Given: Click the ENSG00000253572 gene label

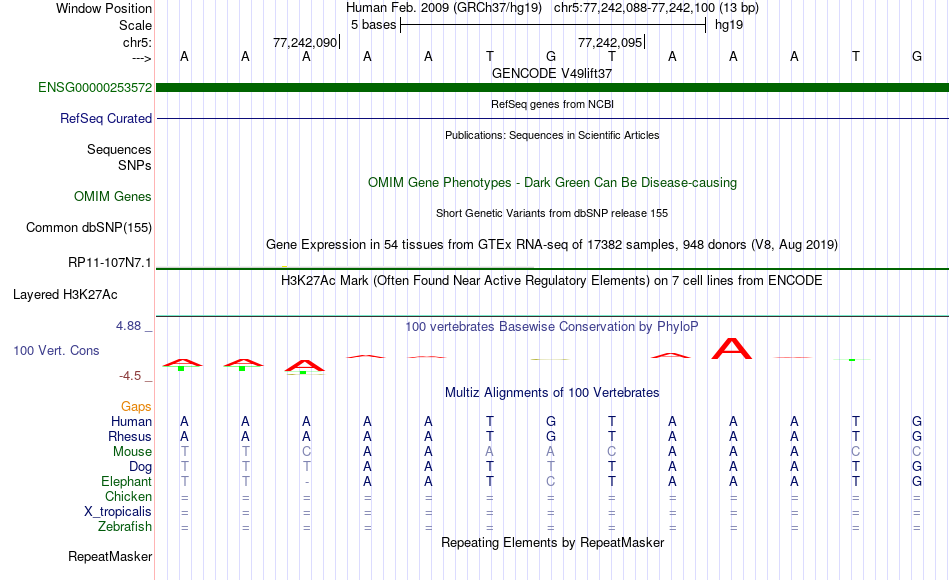Looking at the screenshot, I should 95,87.
